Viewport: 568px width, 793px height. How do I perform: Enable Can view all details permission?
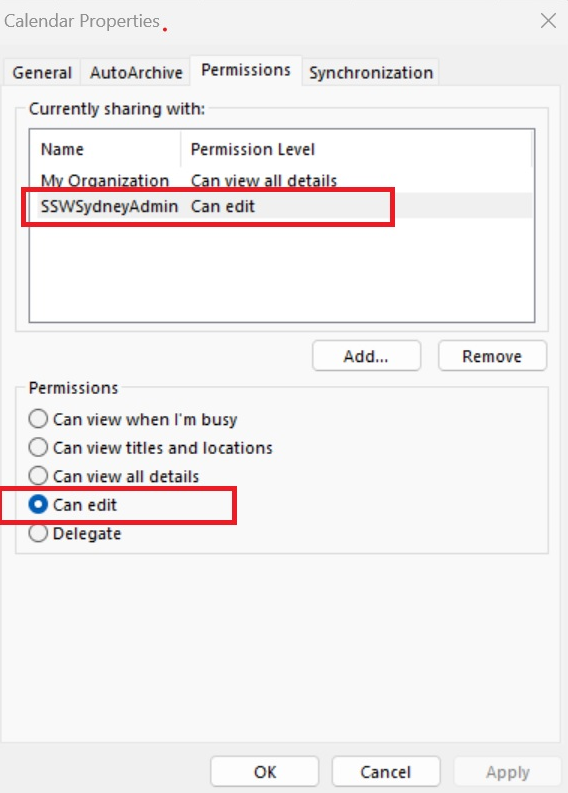click(114, 476)
